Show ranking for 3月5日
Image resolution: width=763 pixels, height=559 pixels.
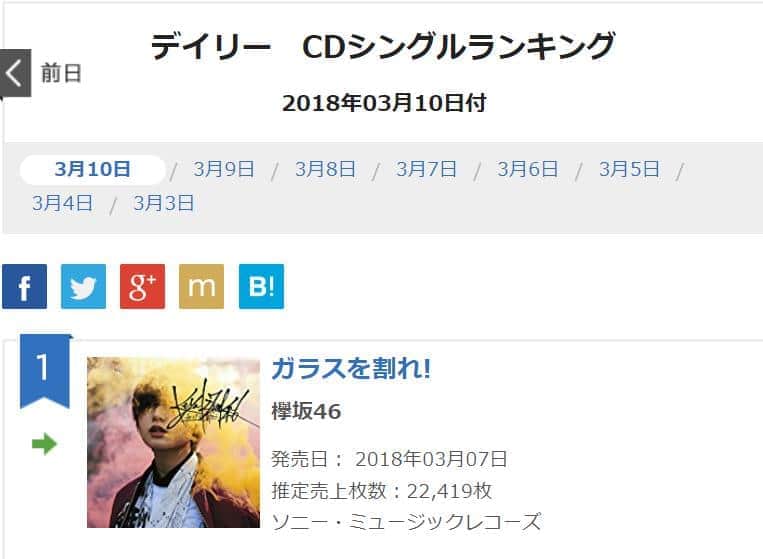coord(629,169)
